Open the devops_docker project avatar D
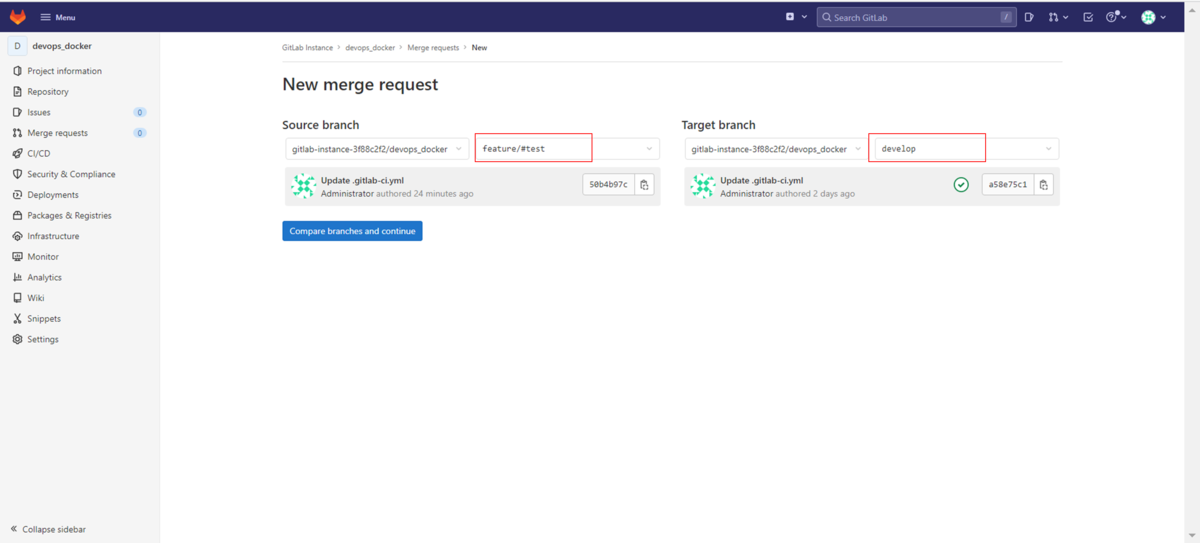Image resolution: width=1200 pixels, height=543 pixels. pyautogui.click(x=18, y=46)
